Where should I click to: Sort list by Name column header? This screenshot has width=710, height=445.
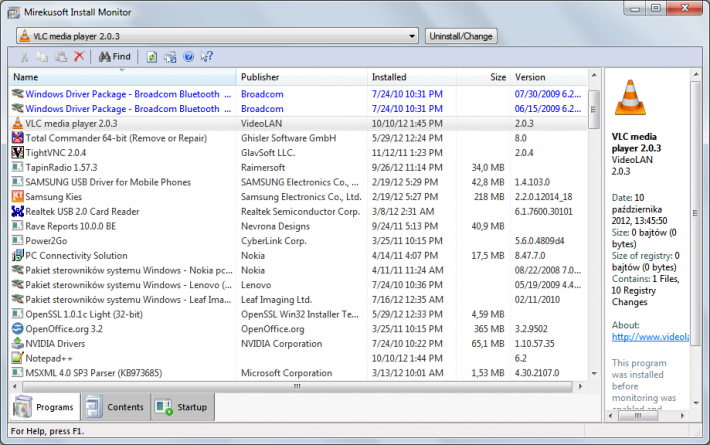pyautogui.click(x=122, y=77)
